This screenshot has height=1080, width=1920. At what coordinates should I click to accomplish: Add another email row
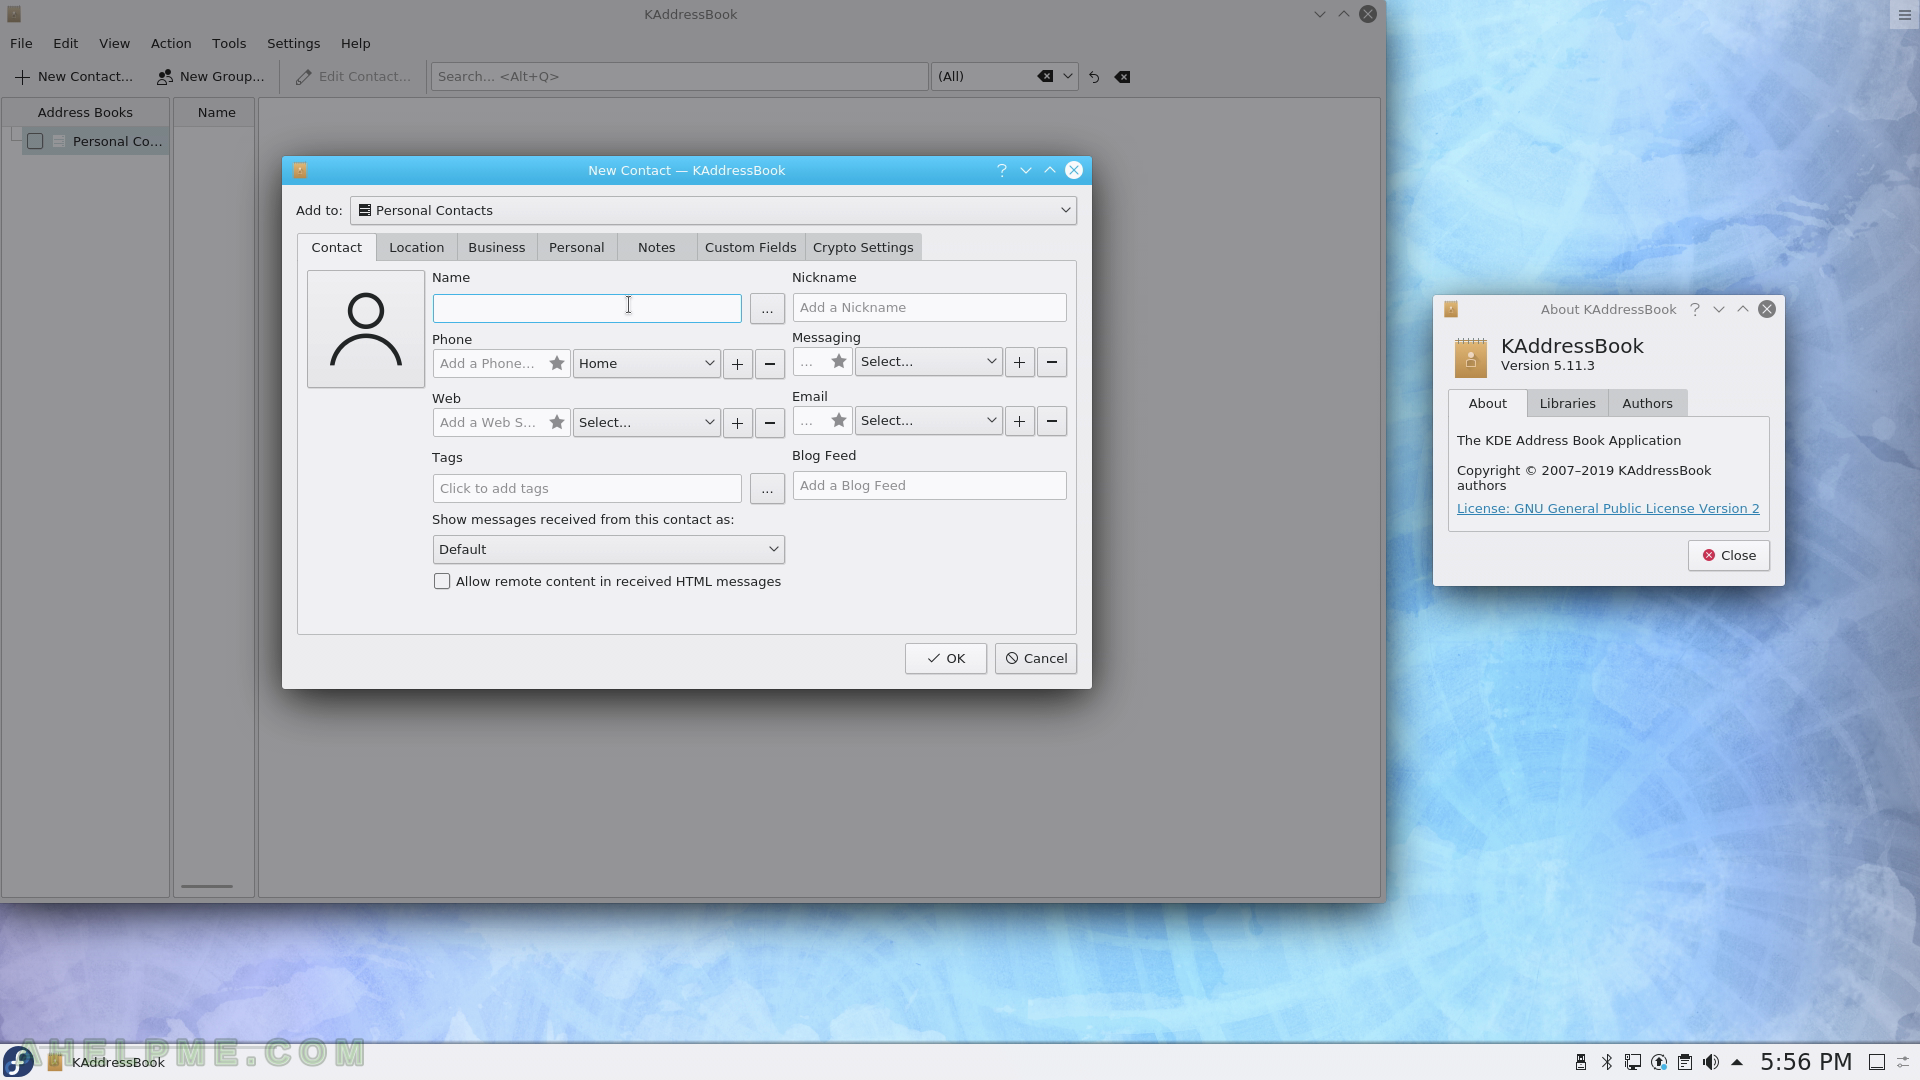1019,421
